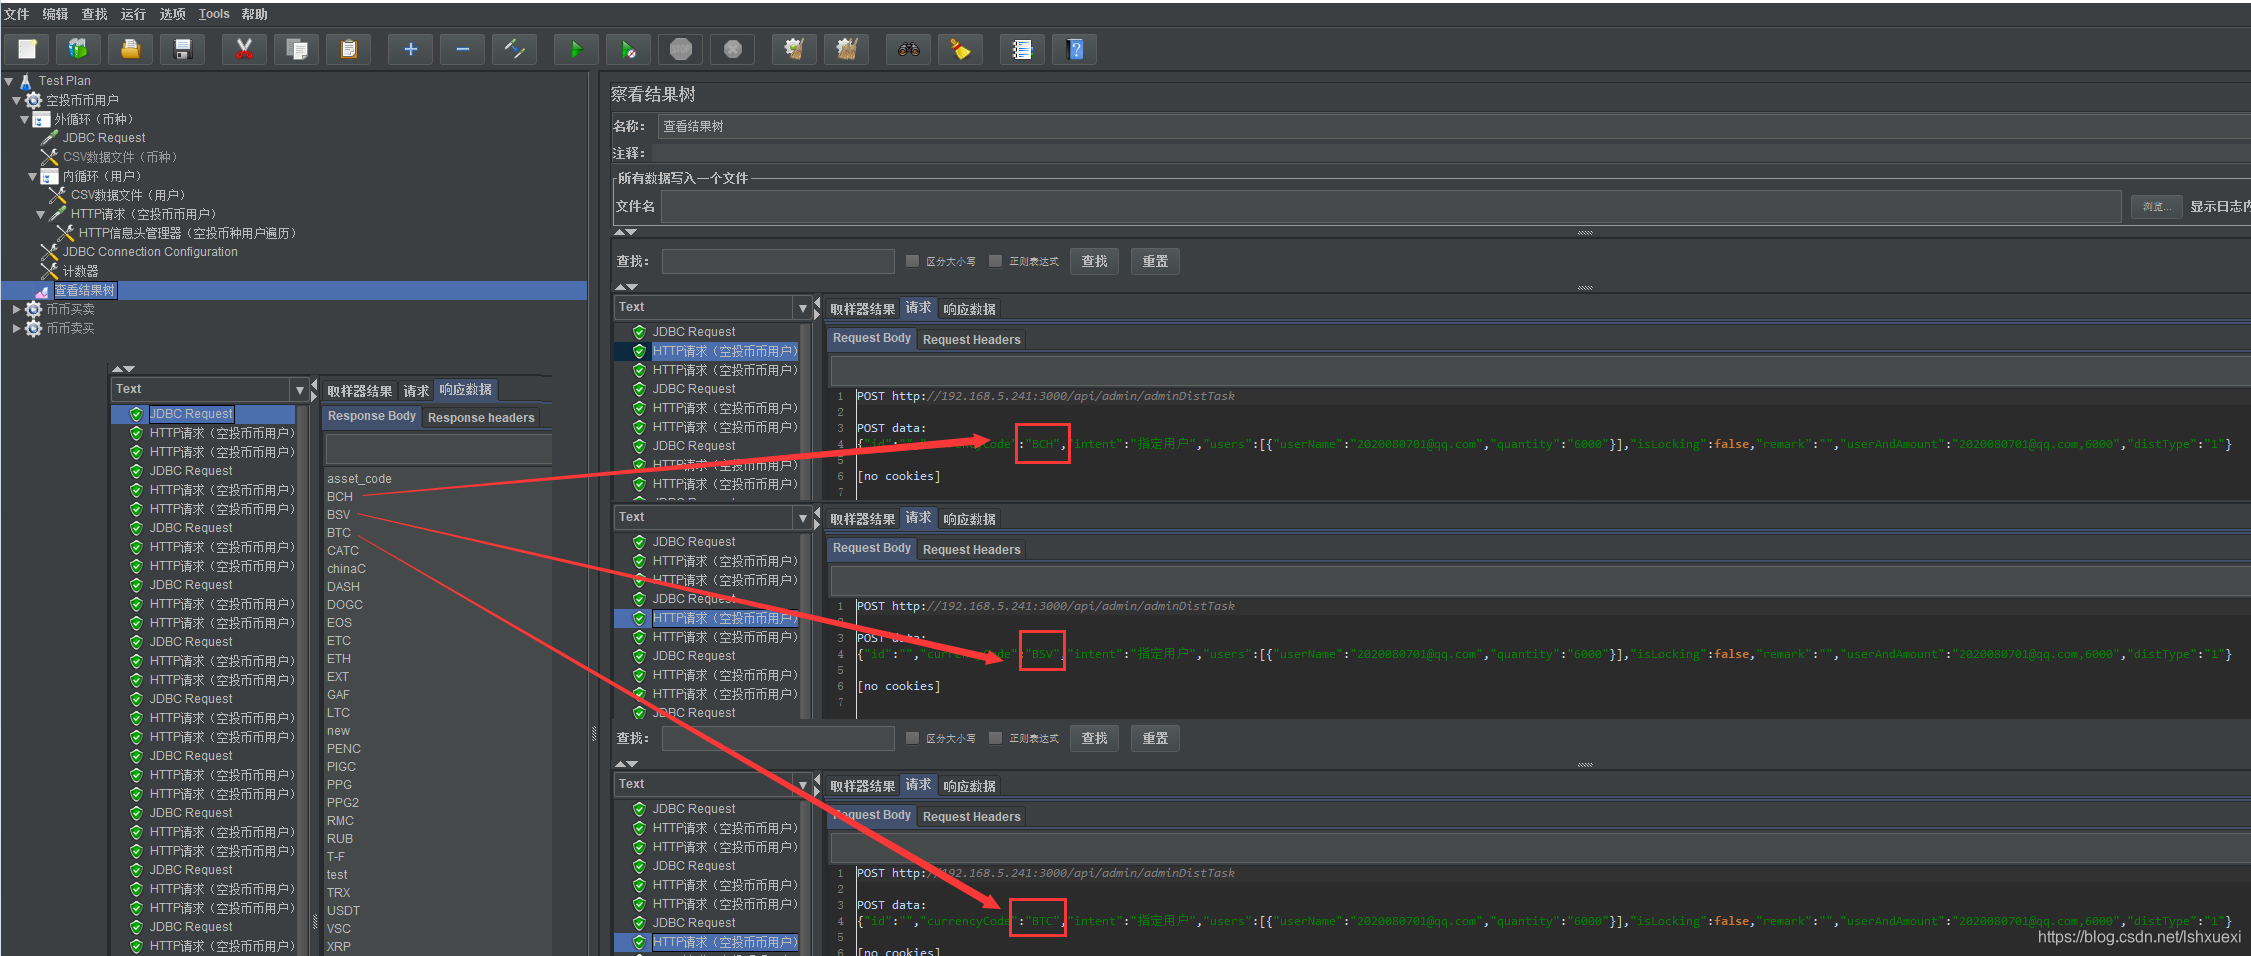The image size is (2251, 956).
Task: Click 查找 button above the BTC request panel
Action: coord(1095,738)
